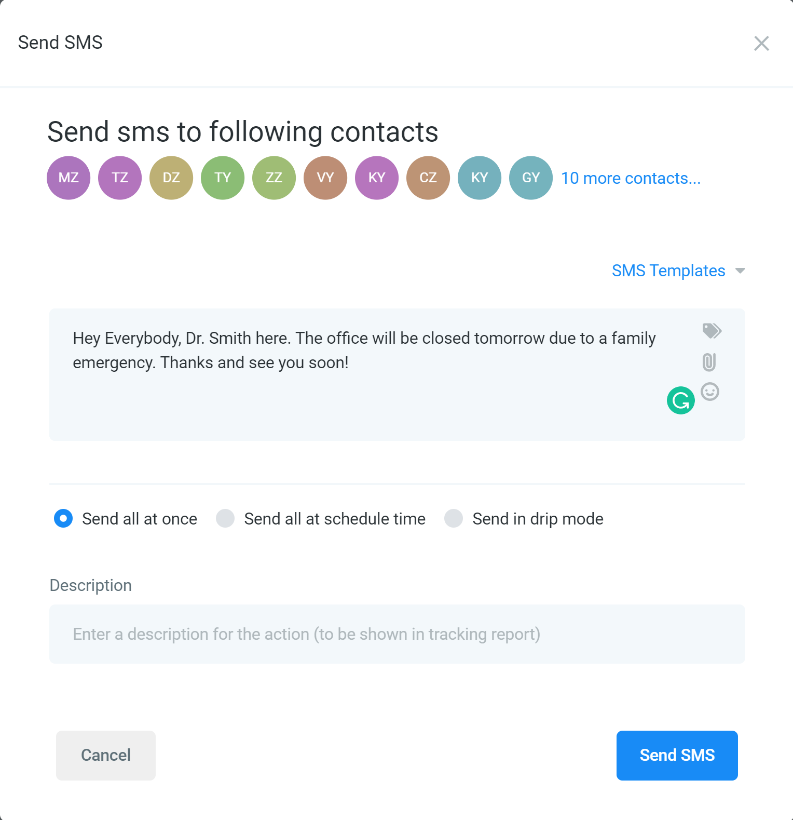793x820 pixels.
Task: Click the VY contact avatar
Action: point(325,178)
